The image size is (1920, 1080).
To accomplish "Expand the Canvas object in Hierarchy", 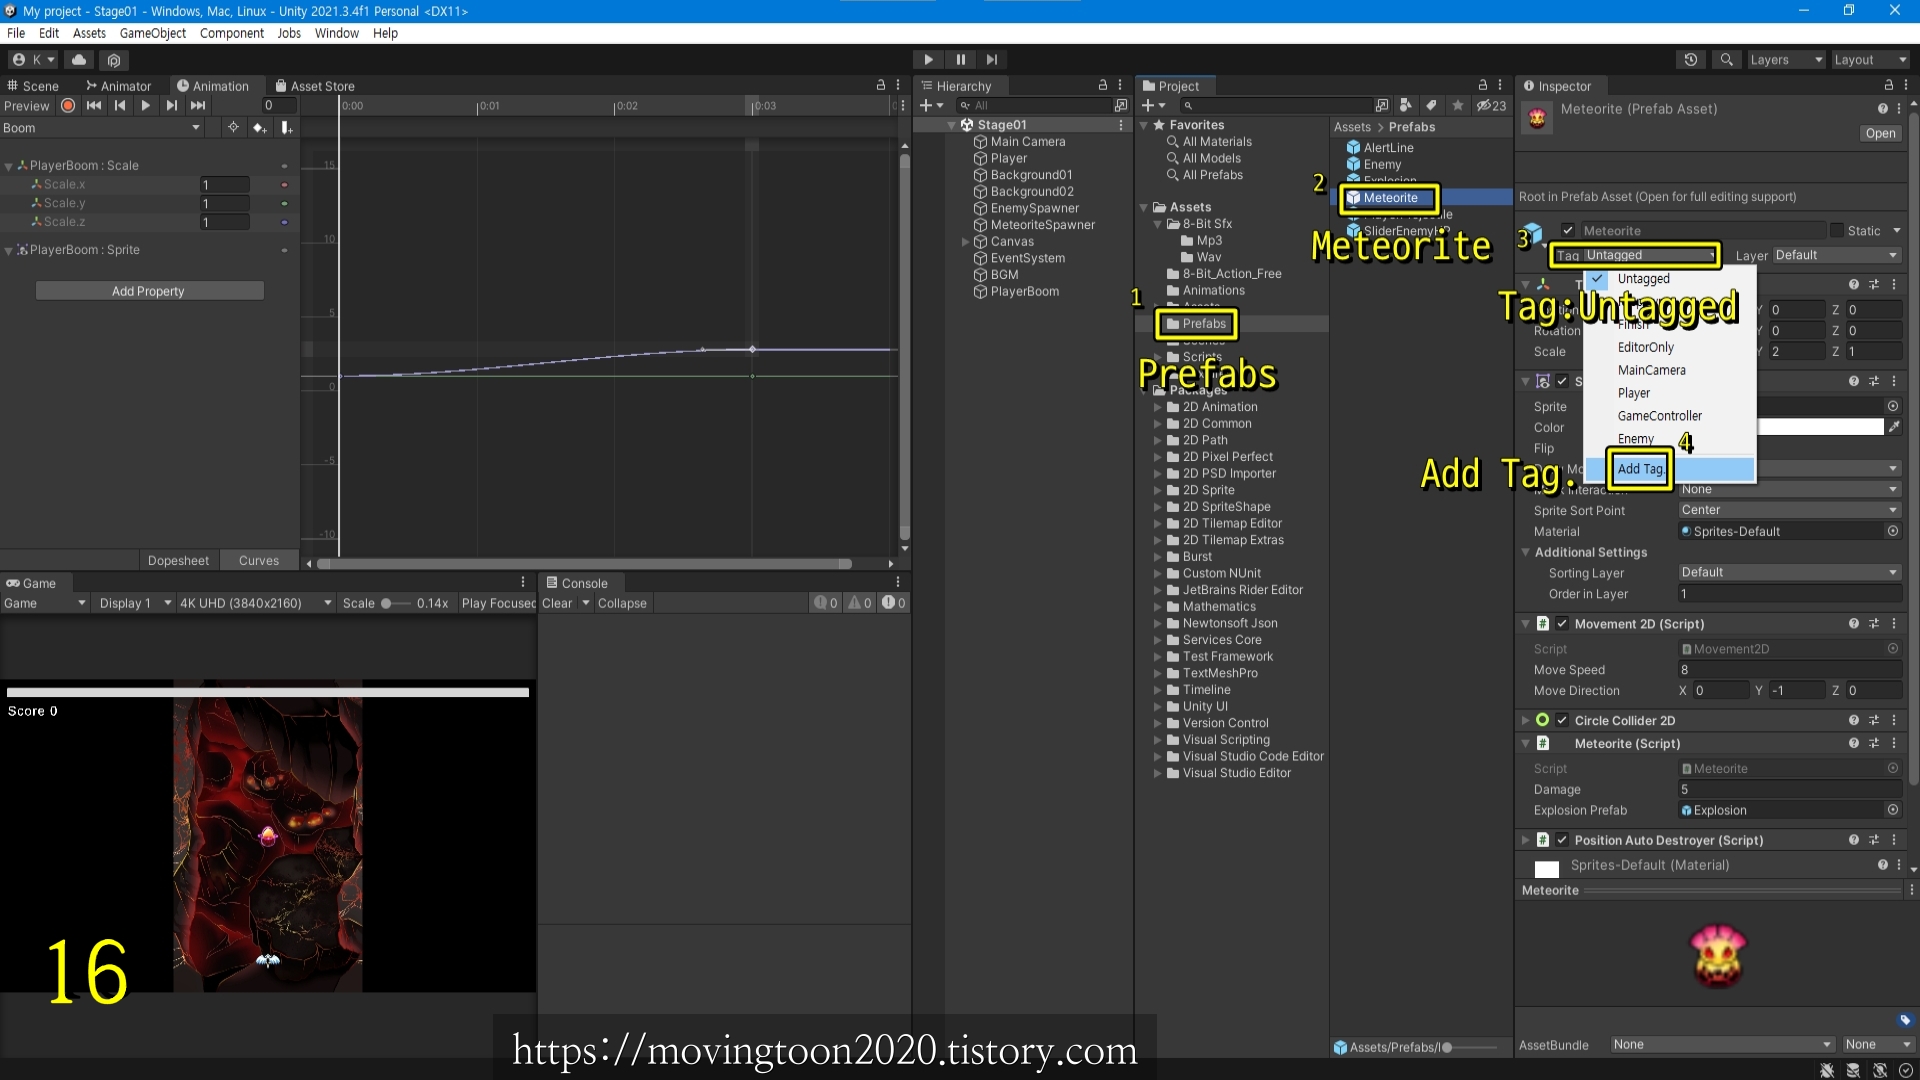I will point(965,242).
